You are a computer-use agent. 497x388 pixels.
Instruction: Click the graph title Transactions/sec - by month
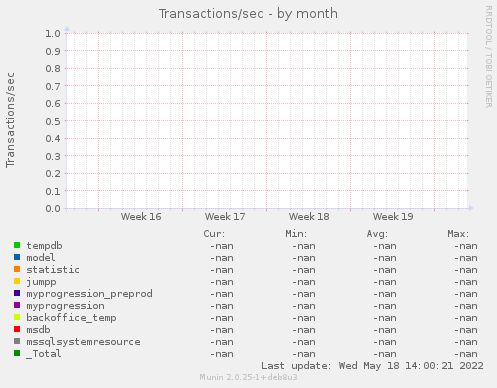click(248, 14)
